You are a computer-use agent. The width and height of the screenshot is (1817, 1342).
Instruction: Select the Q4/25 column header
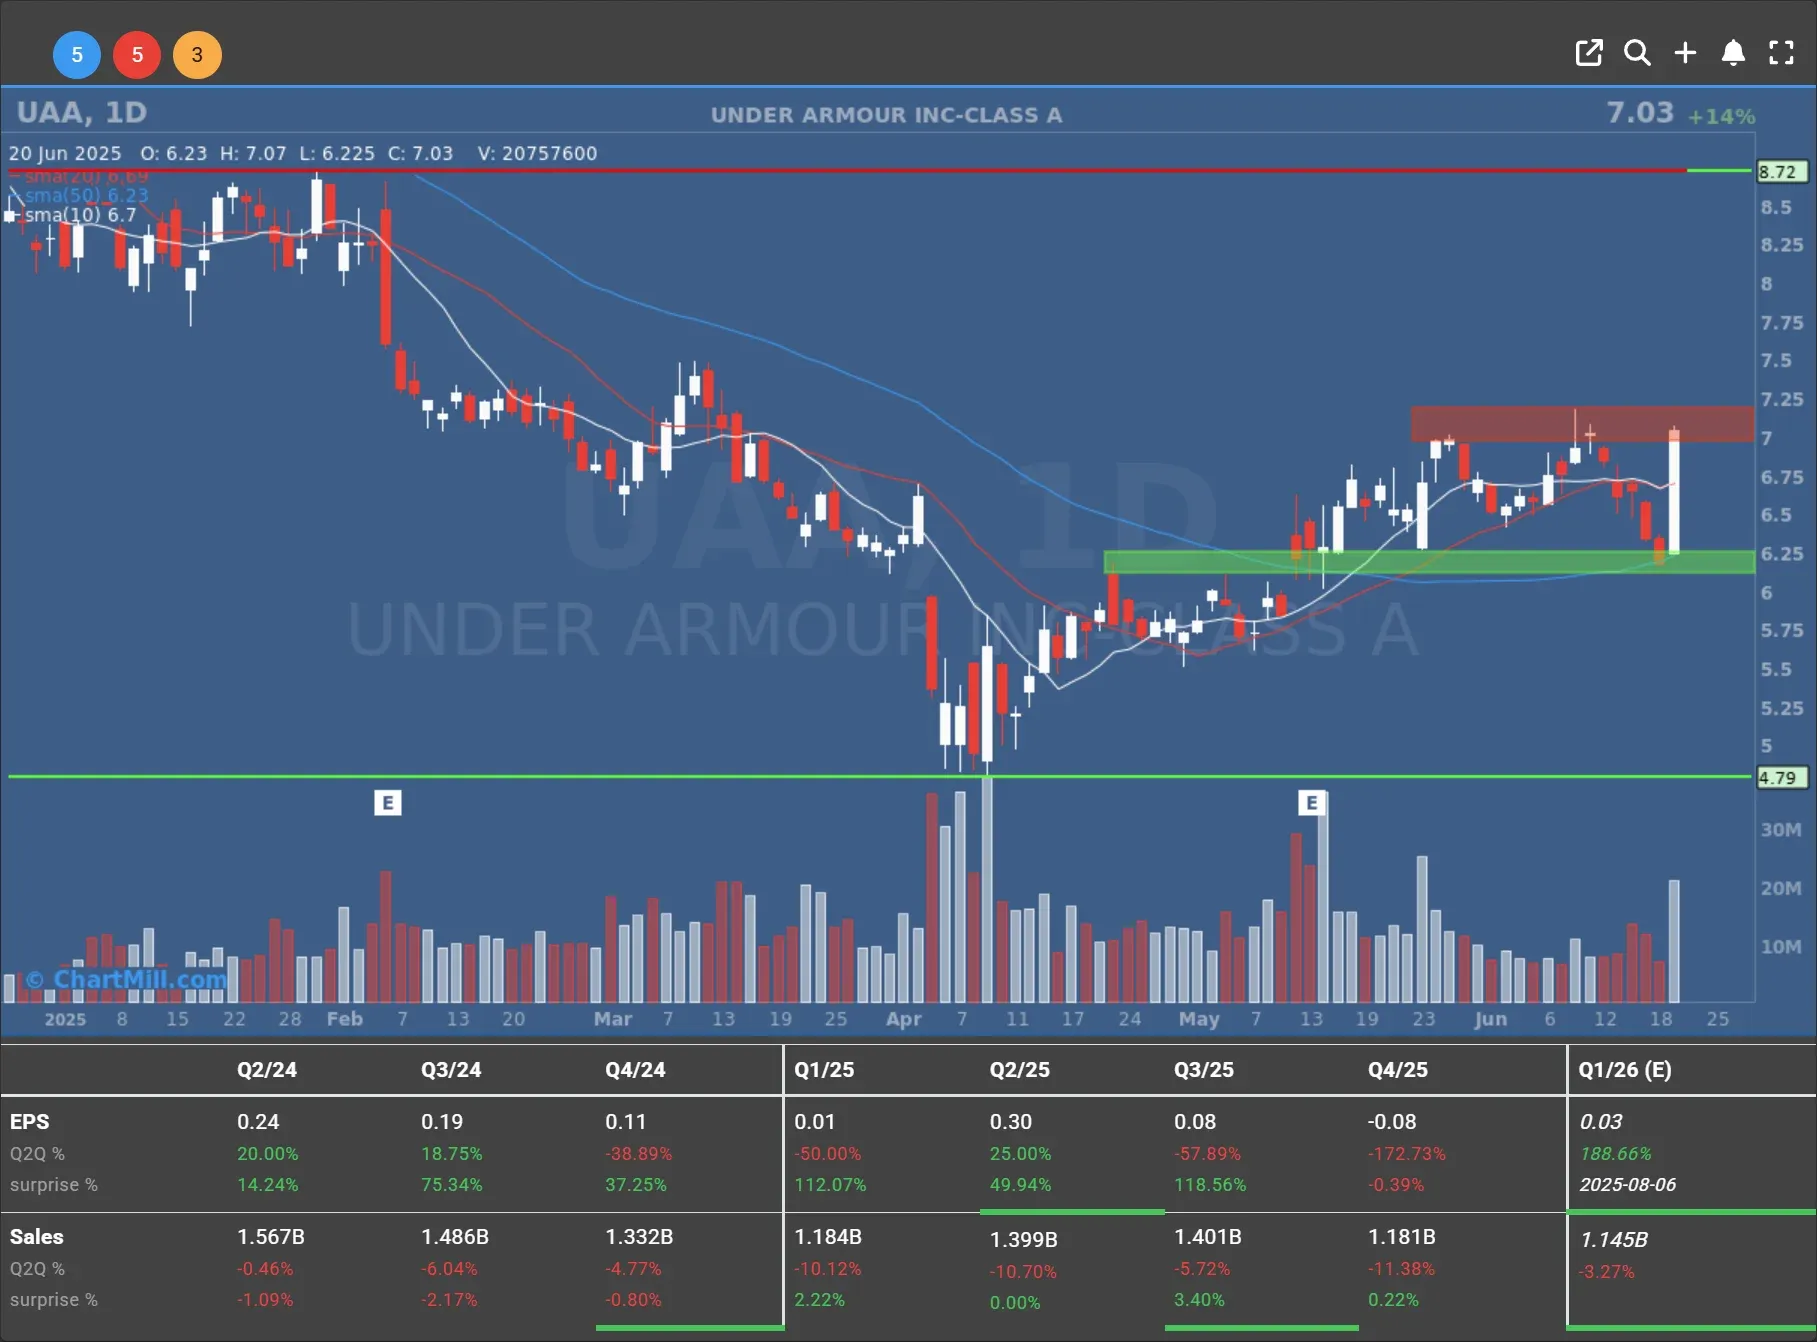coord(1398,1070)
